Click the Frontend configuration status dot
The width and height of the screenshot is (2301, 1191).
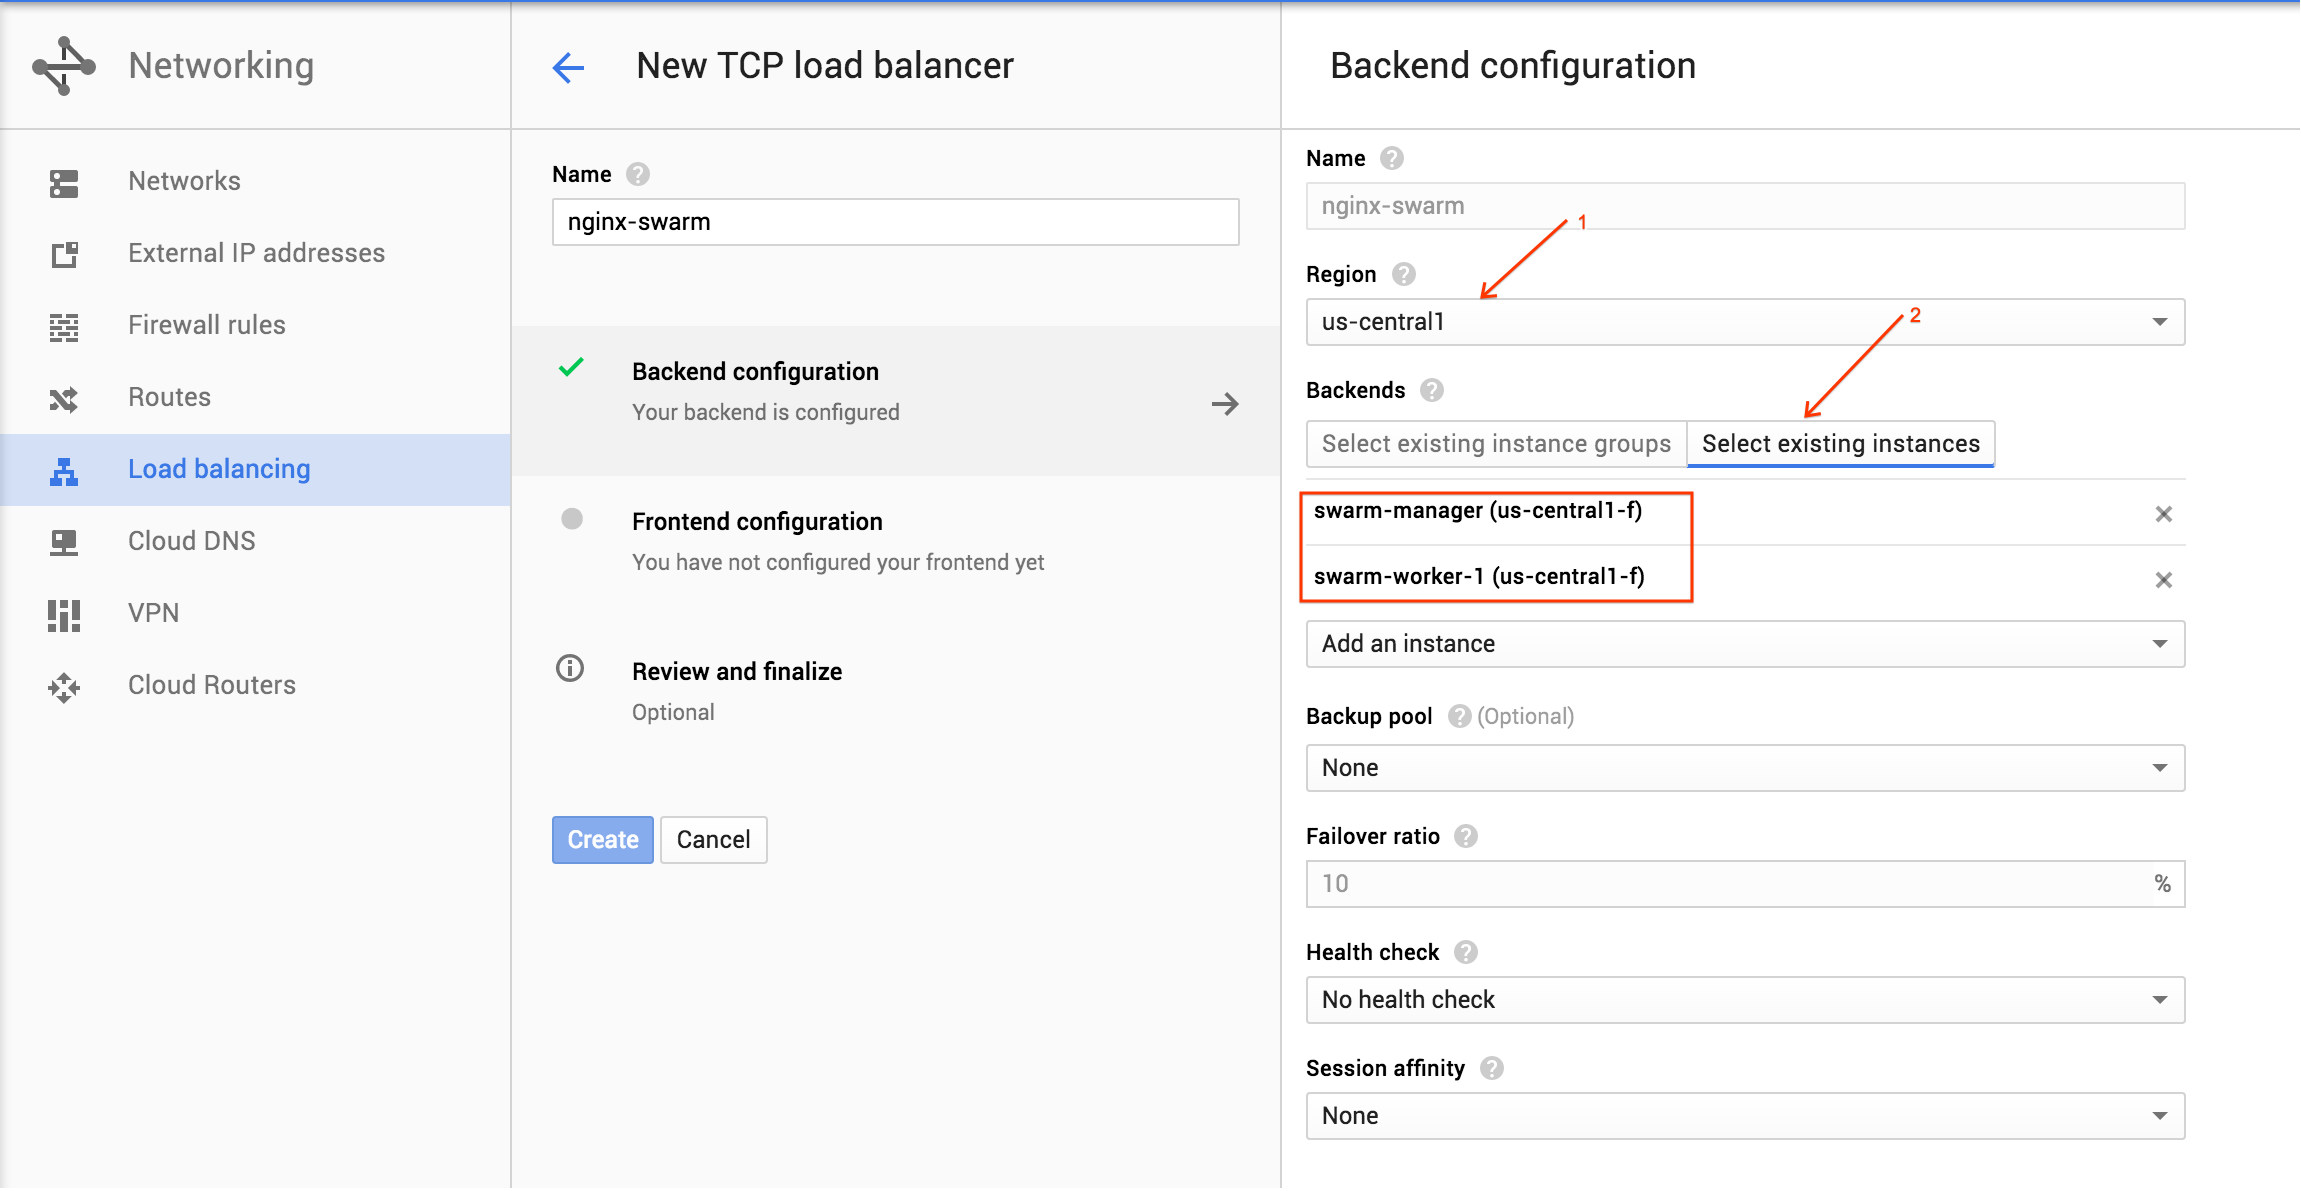click(572, 519)
